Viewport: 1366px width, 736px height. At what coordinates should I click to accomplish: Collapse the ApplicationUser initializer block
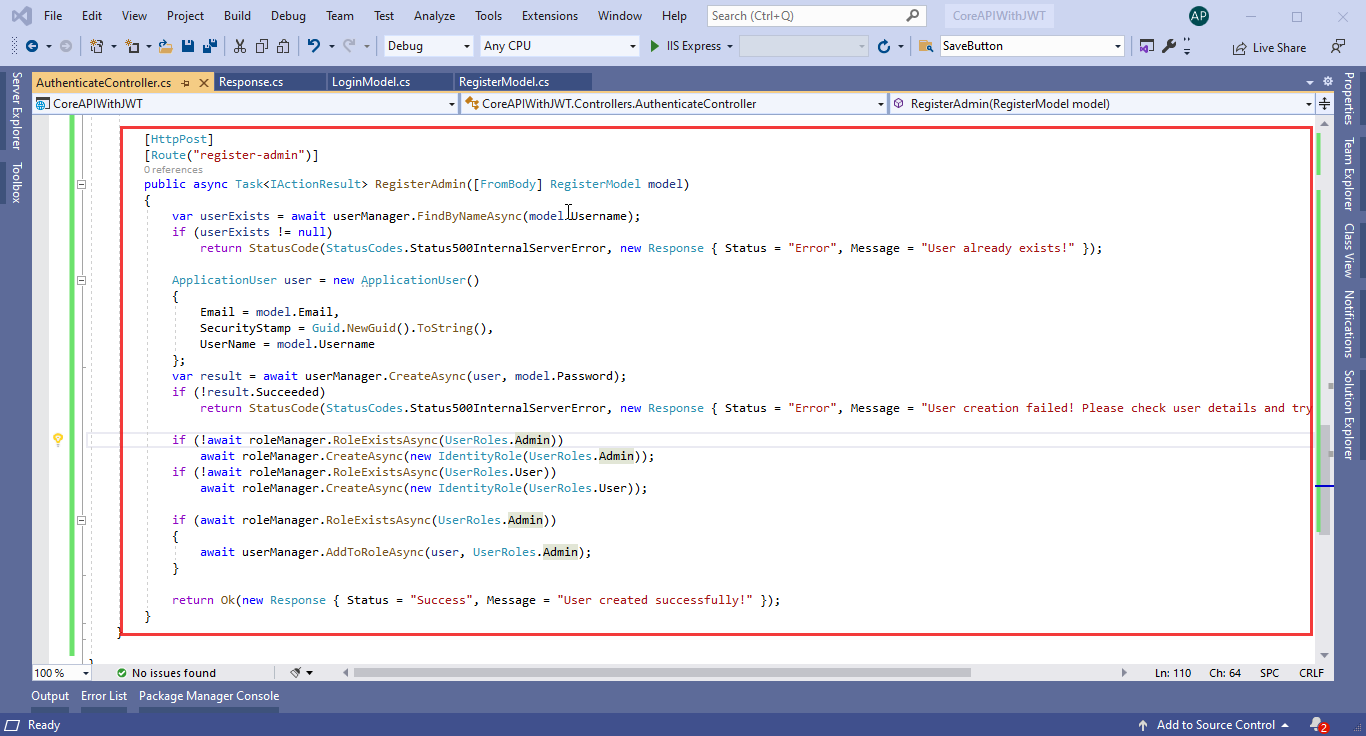[x=81, y=280]
